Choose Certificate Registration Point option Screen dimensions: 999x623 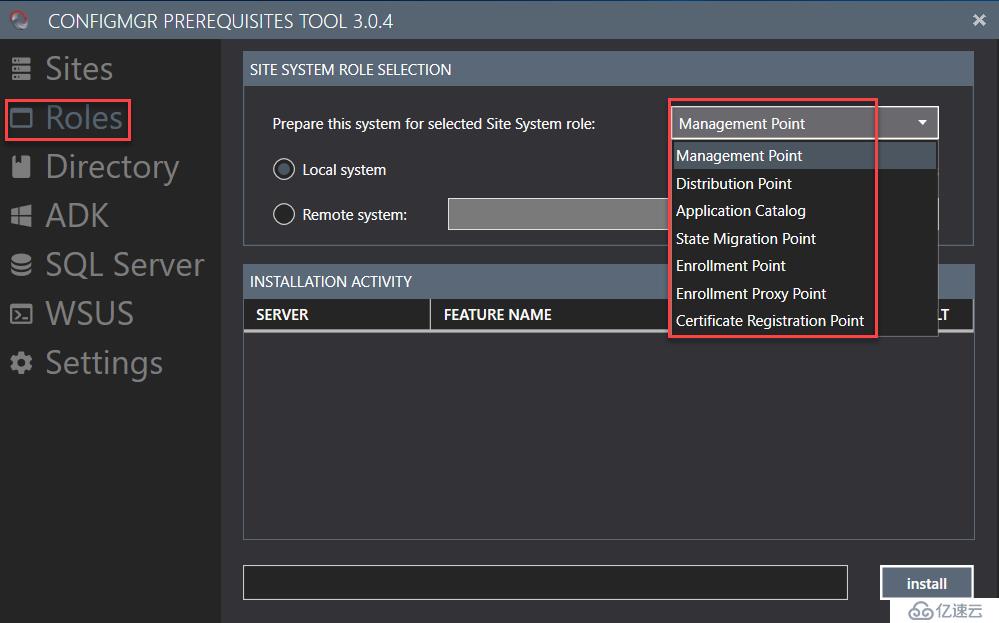click(805, 320)
